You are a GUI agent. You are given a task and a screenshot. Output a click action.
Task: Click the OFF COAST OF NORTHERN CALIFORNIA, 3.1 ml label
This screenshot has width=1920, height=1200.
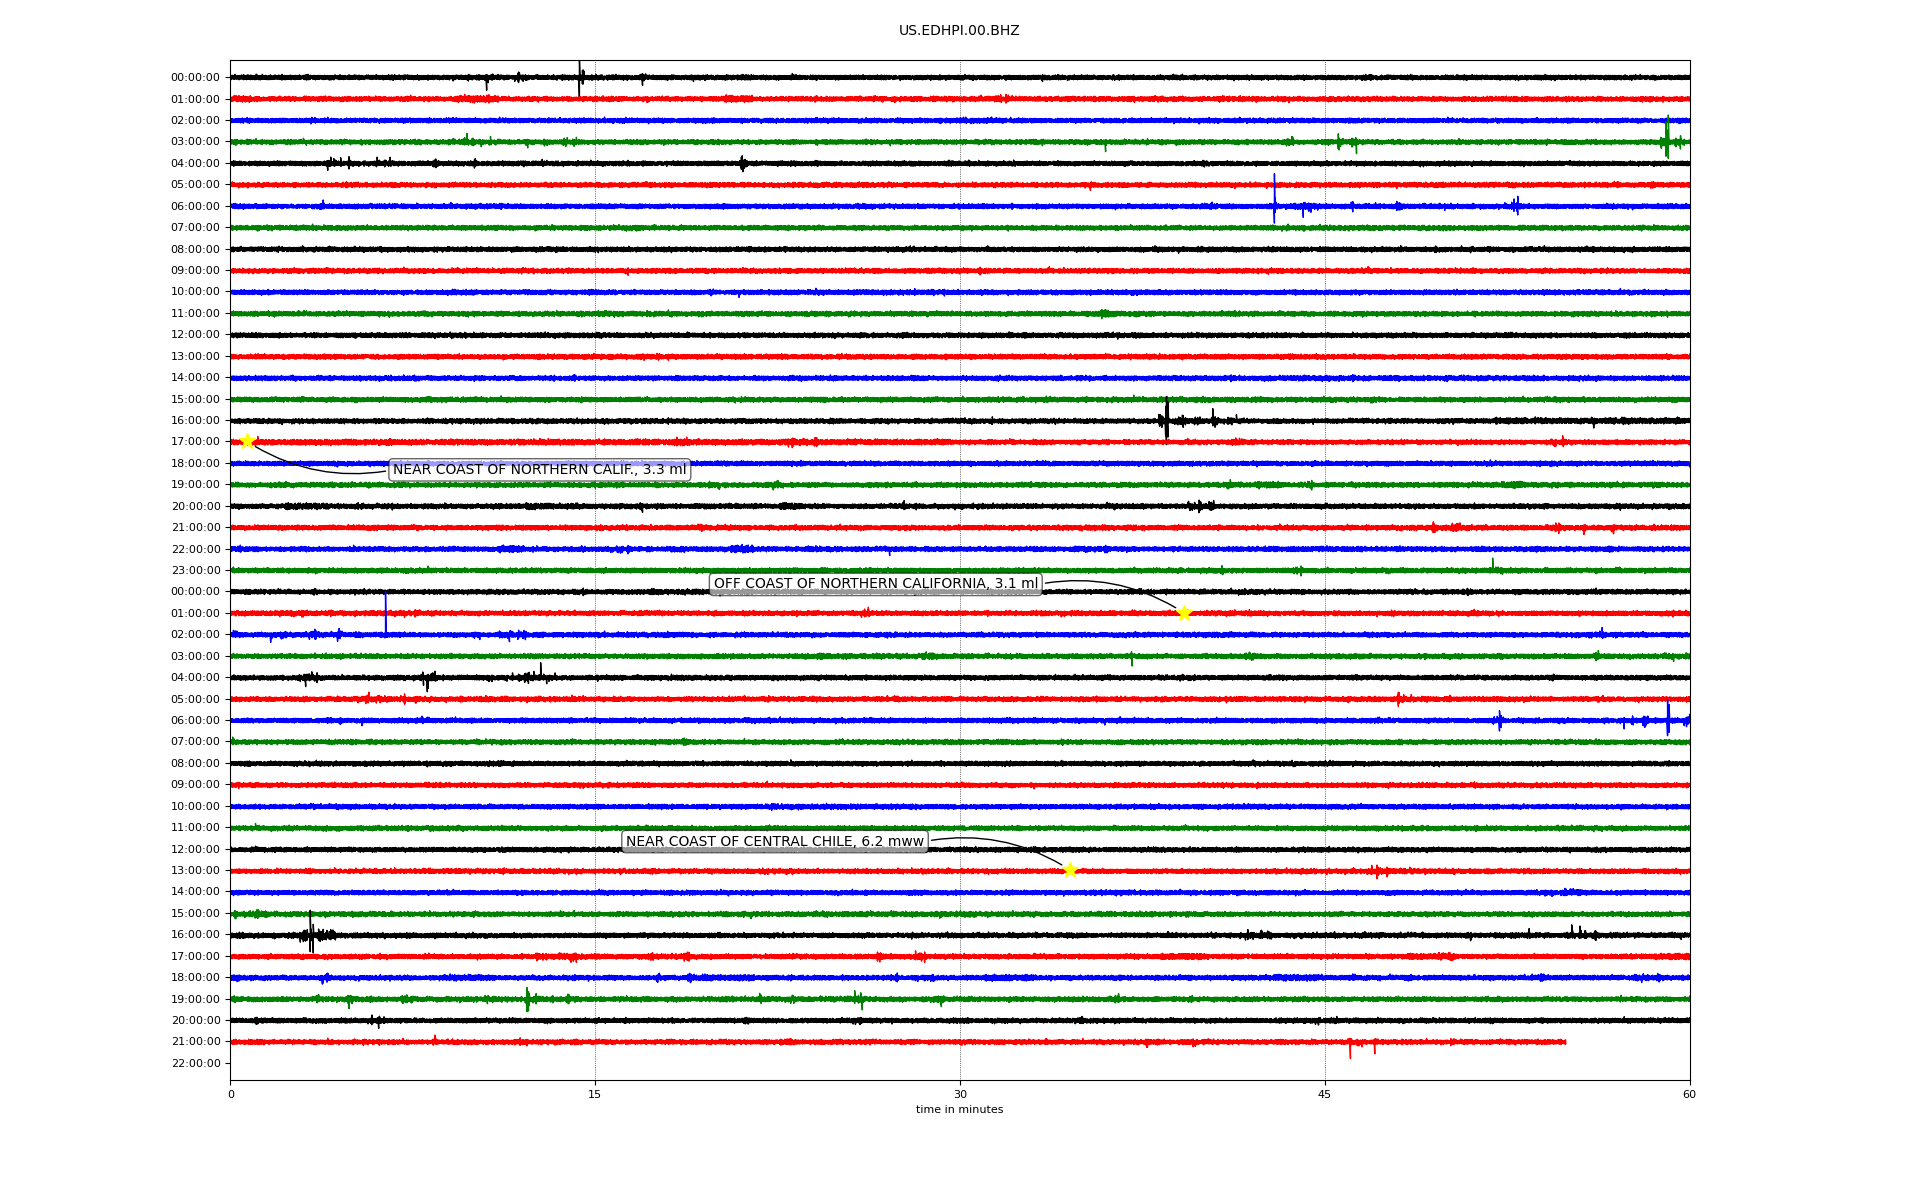[875, 584]
